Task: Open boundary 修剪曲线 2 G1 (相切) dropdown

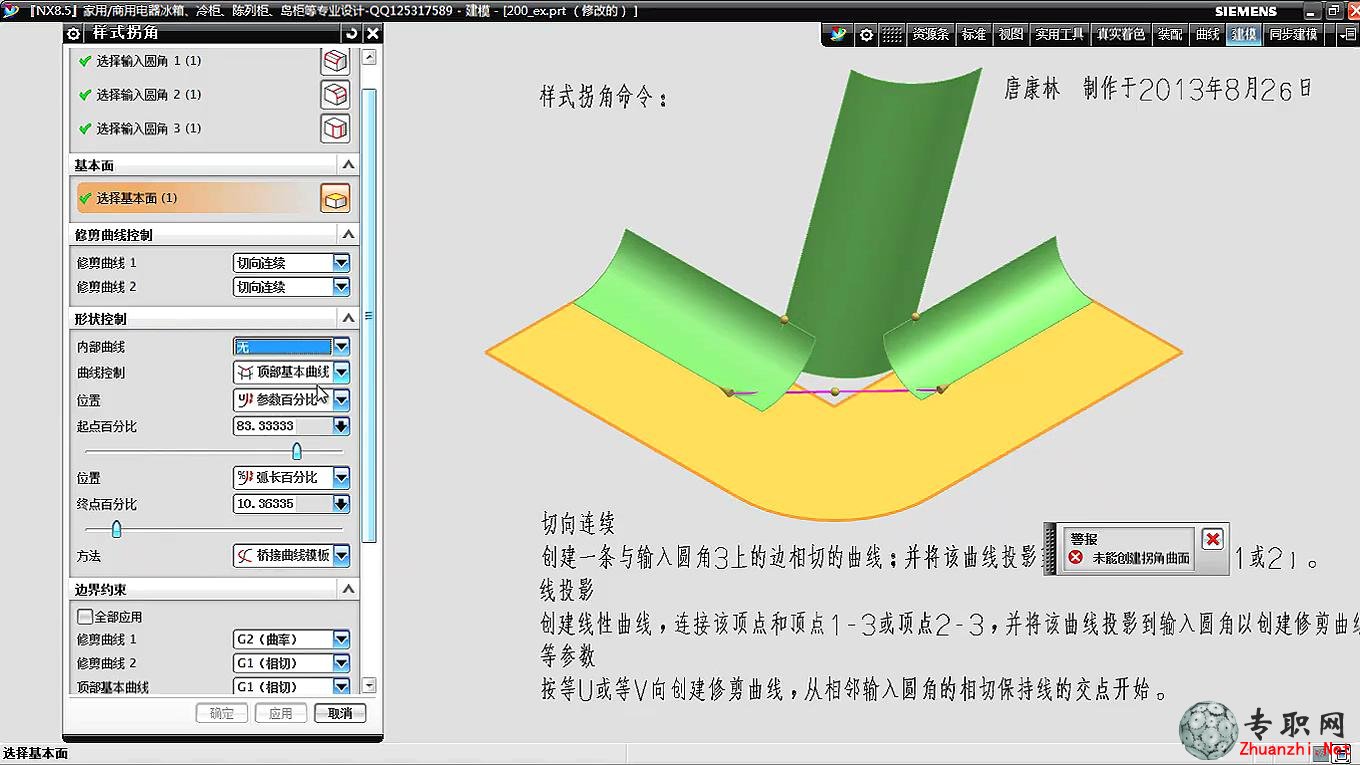Action: tap(291, 663)
